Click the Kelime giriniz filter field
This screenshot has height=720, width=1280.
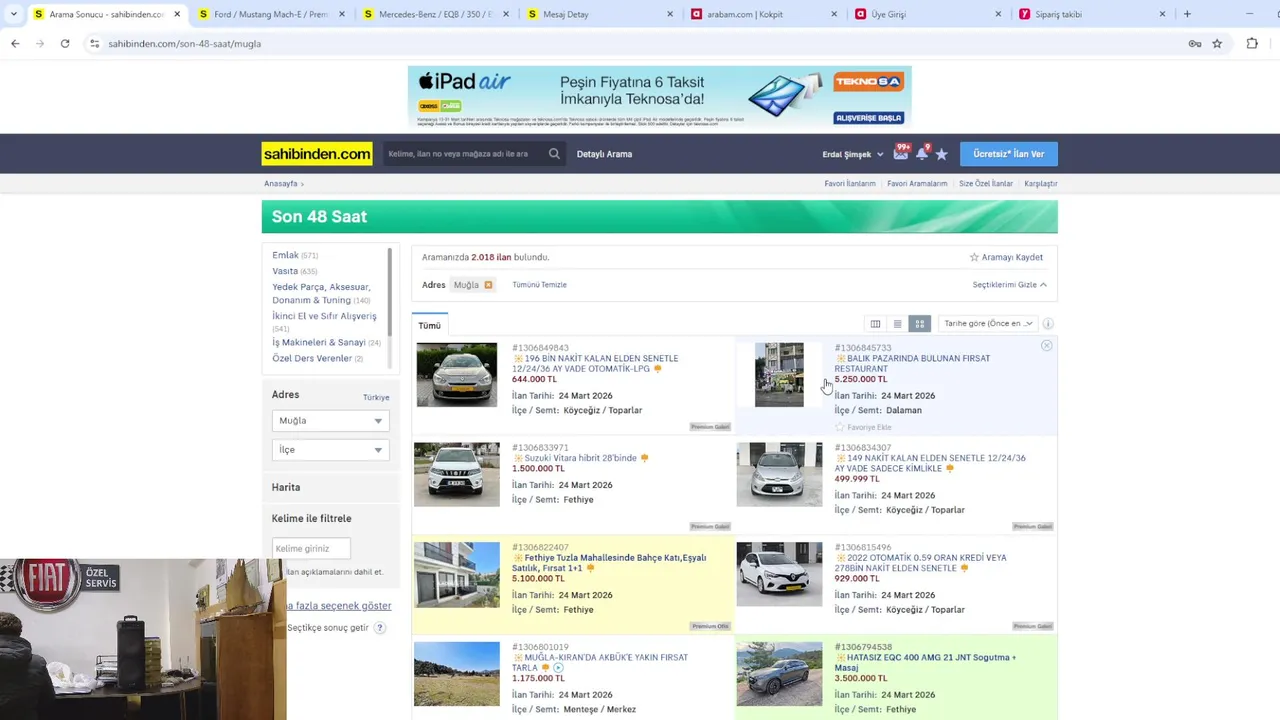point(311,548)
